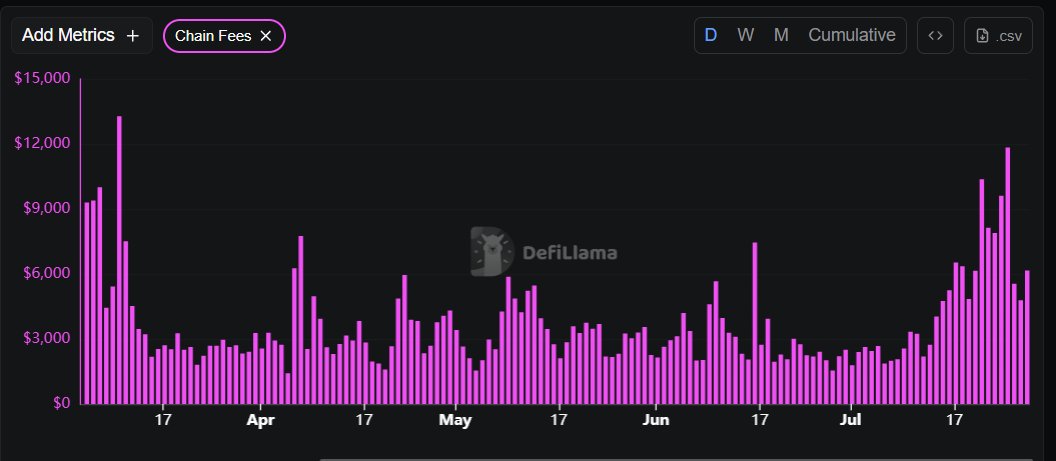The width and height of the screenshot is (1056, 461).
Task: Click the $15,000 y-axis label
Action: (42, 78)
